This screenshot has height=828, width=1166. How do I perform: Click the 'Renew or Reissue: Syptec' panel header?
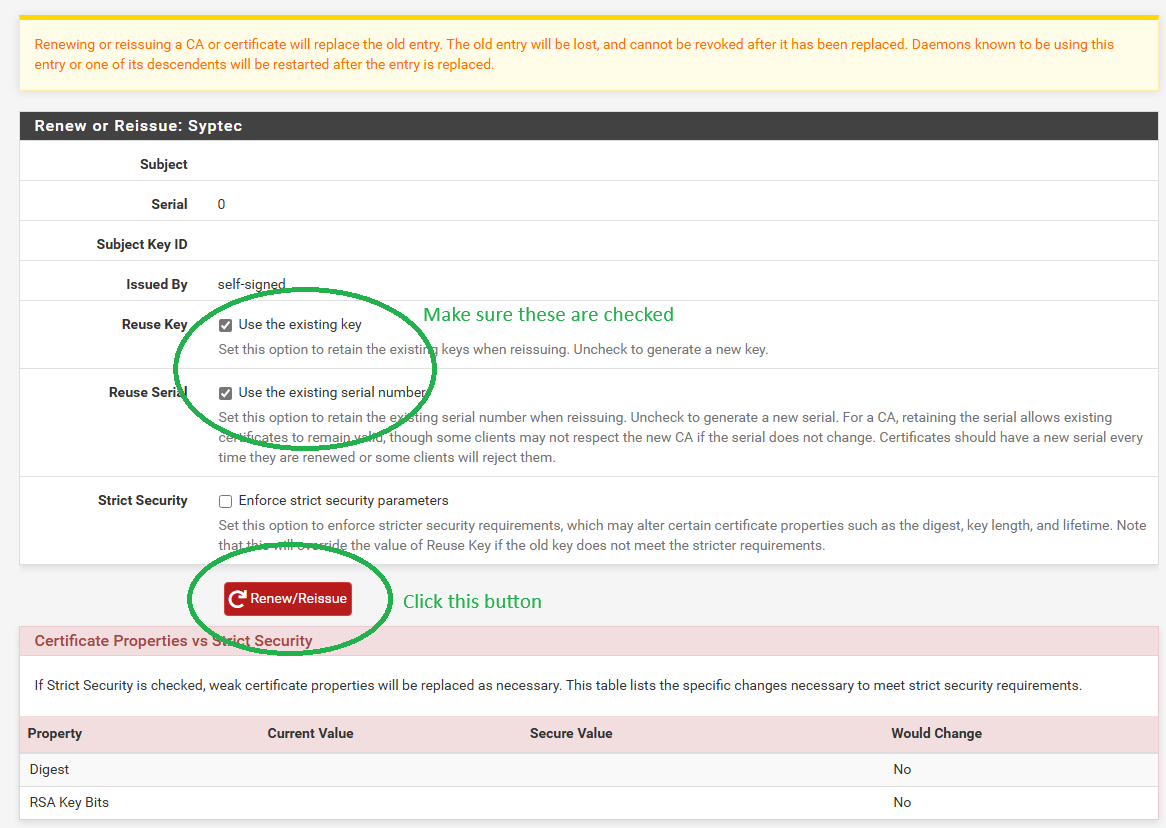pos(588,126)
